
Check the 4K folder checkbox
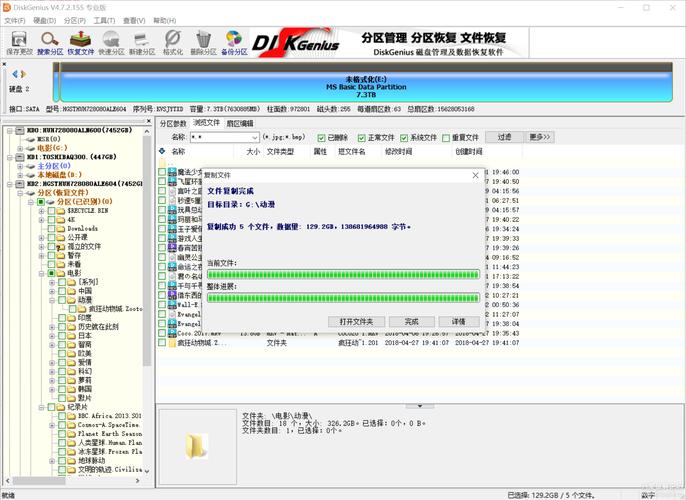click(51, 220)
